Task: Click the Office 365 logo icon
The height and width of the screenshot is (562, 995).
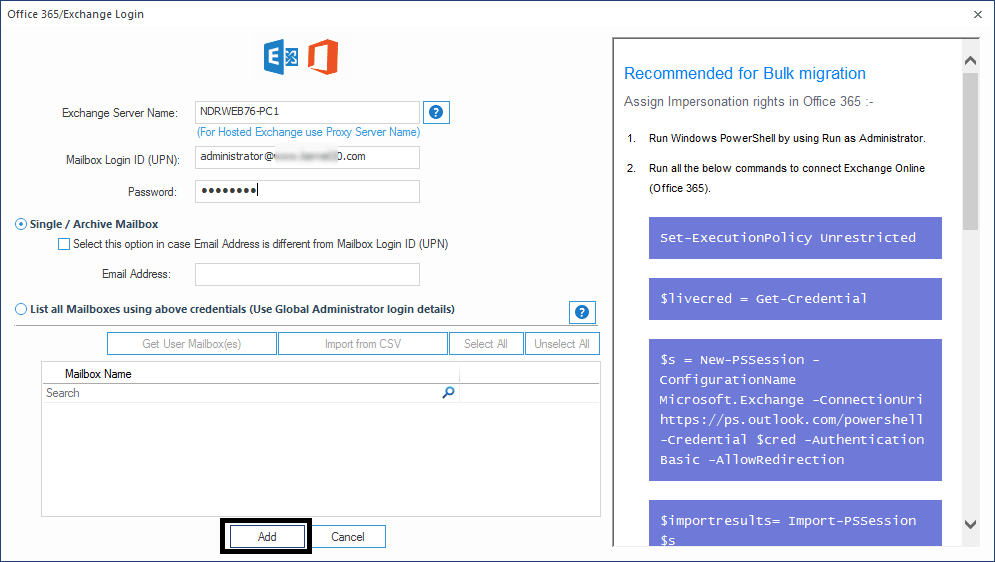Action: tap(323, 57)
